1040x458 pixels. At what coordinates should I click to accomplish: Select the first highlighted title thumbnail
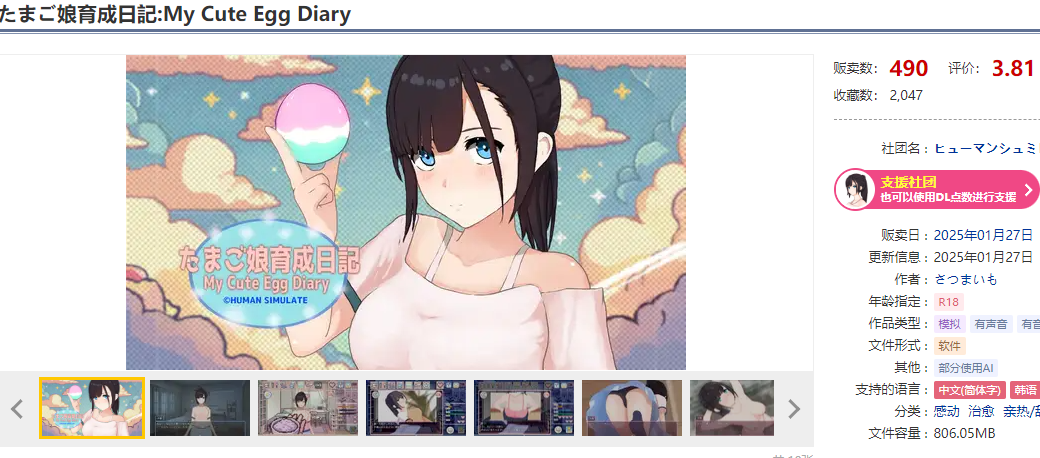[x=92, y=408]
